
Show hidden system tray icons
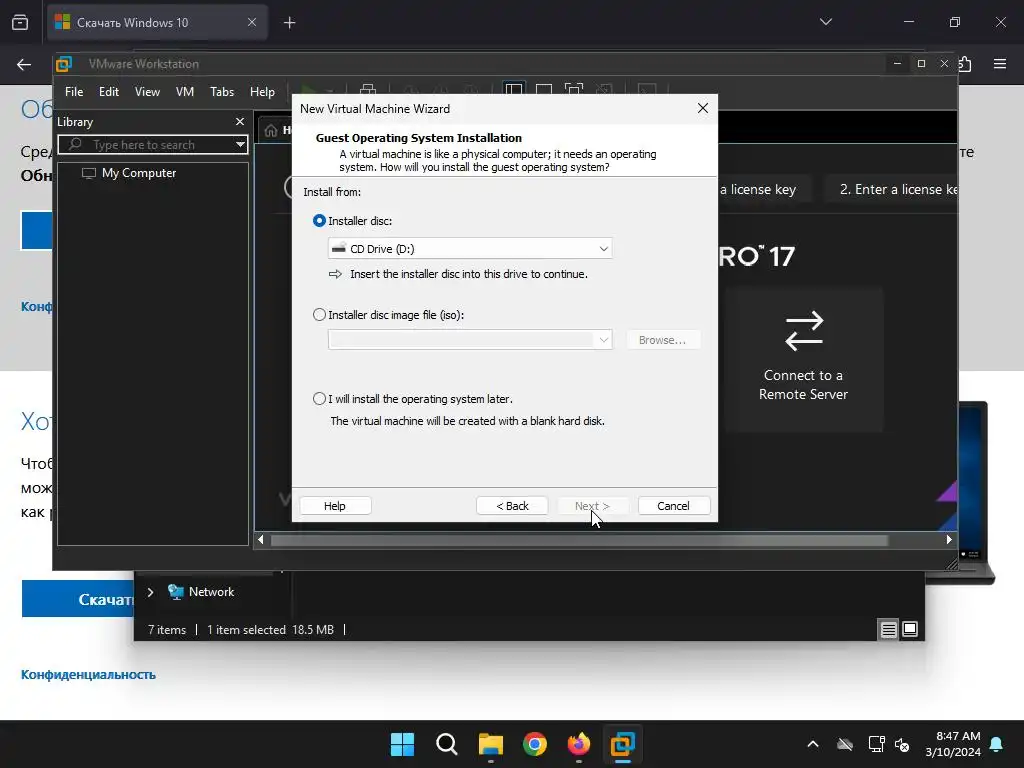(x=813, y=744)
